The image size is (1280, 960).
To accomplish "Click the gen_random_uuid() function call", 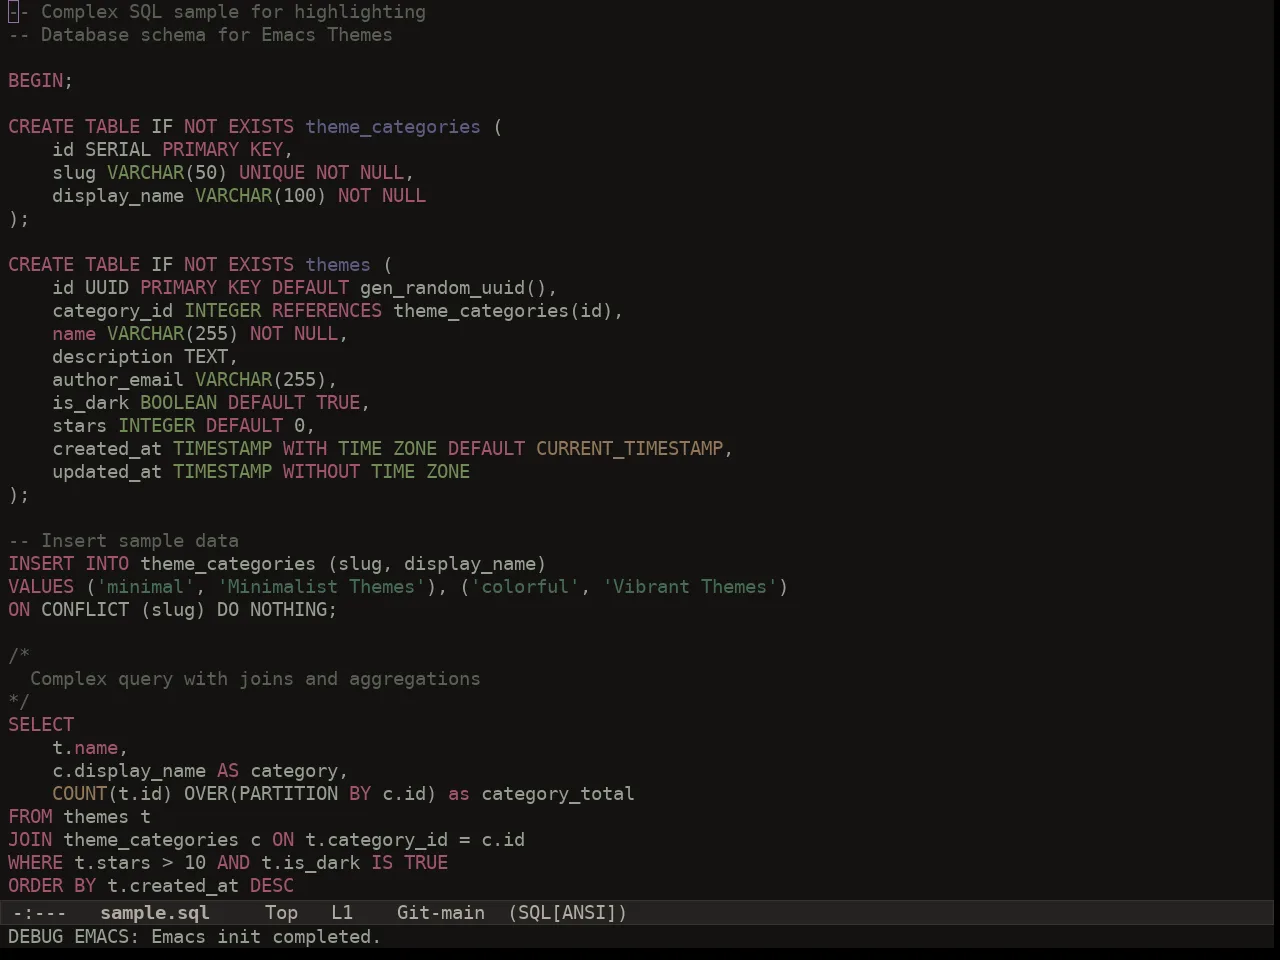I will click(453, 288).
